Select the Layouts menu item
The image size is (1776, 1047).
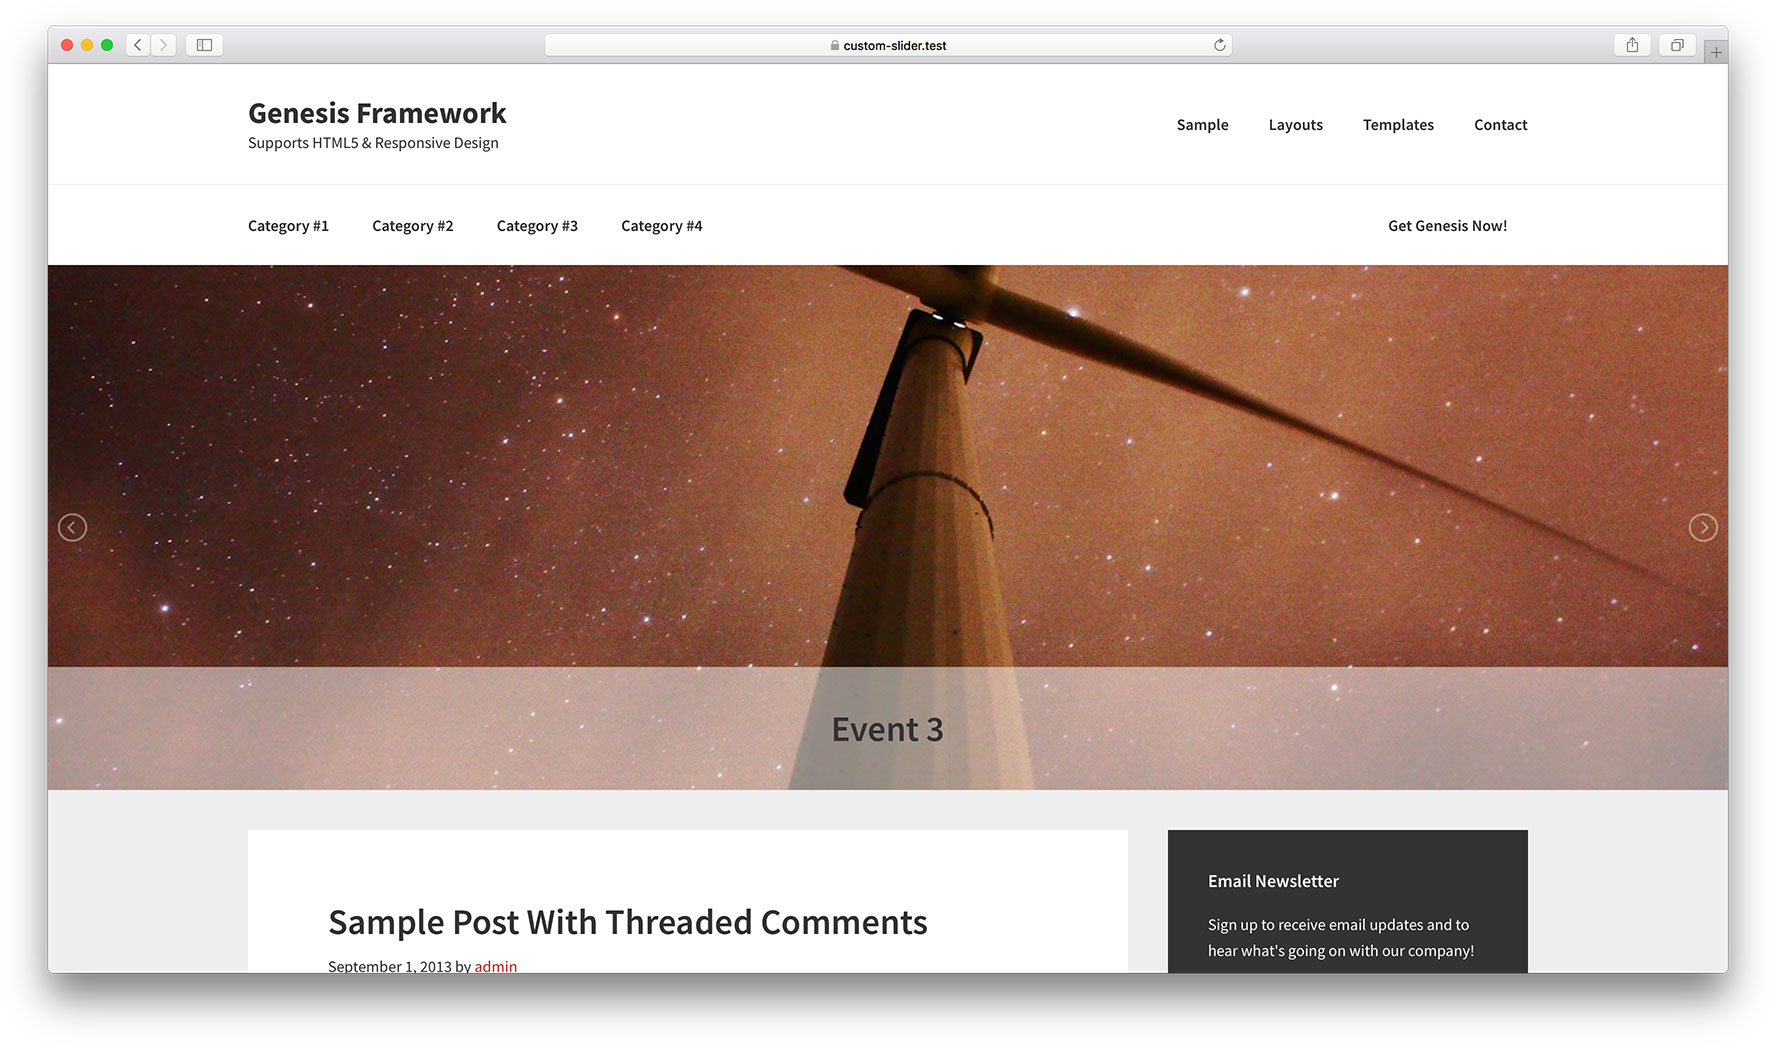[x=1295, y=124]
